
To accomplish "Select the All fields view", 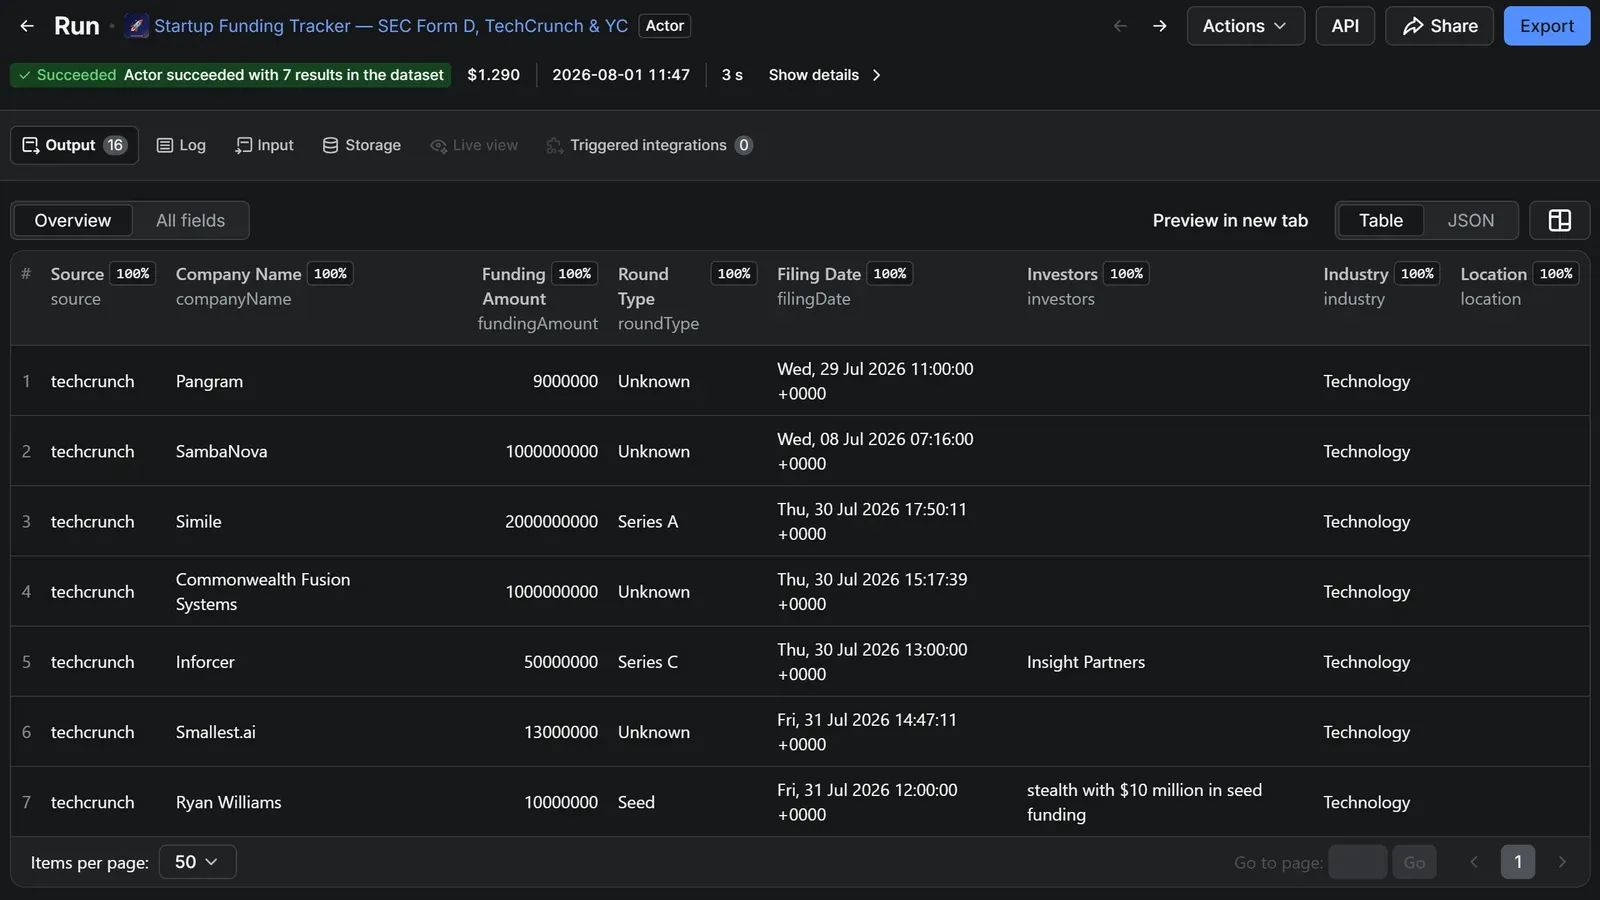I will point(190,220).
